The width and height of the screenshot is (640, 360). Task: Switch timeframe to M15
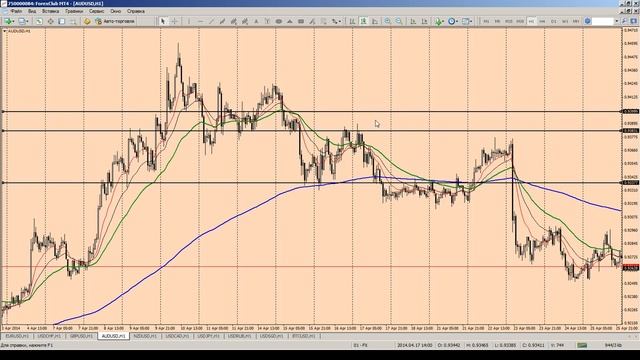point(509,21)
